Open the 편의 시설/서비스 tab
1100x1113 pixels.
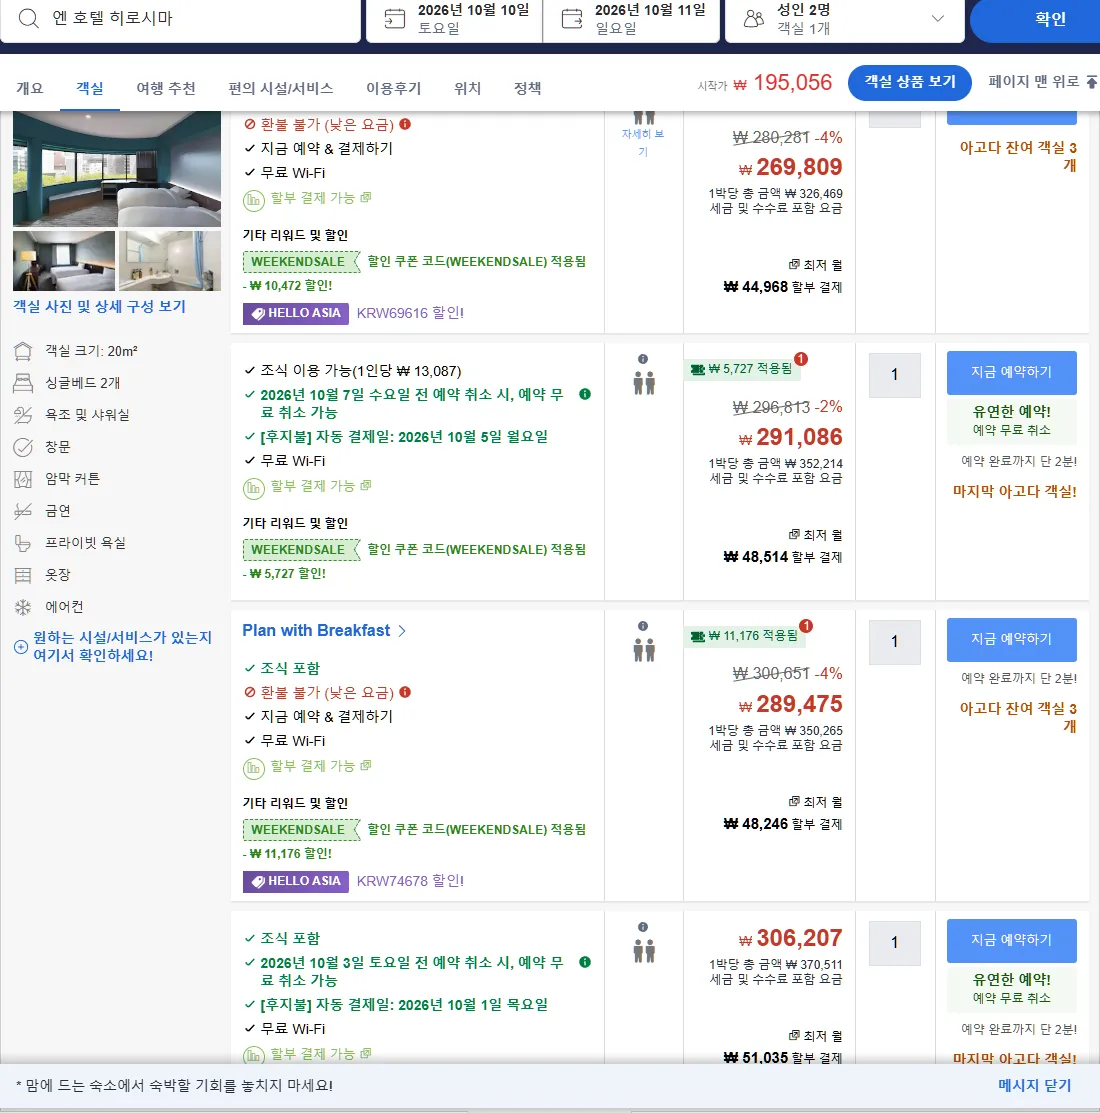pyautogui.click(x=280, y=88)
